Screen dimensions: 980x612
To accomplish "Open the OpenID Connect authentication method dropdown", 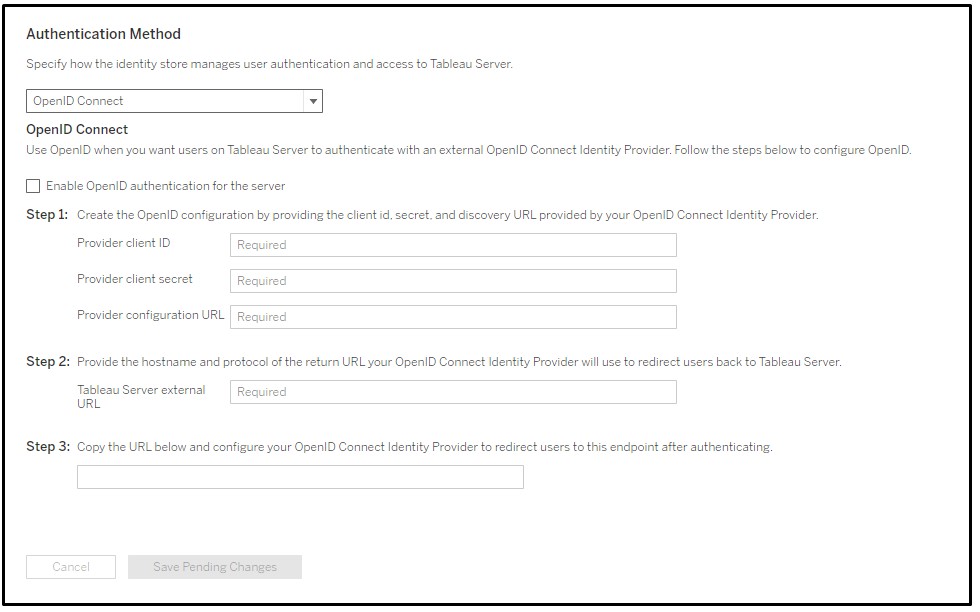I will point(165,101).
